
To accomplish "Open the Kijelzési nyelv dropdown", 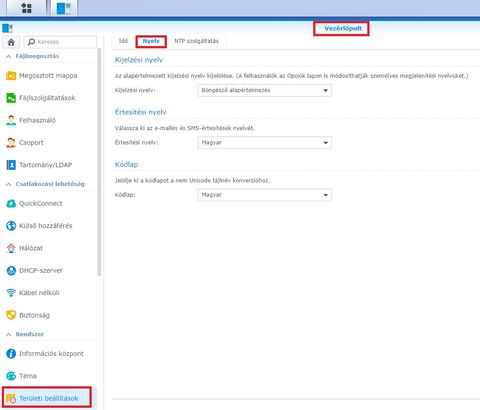I will click(265, 90).
